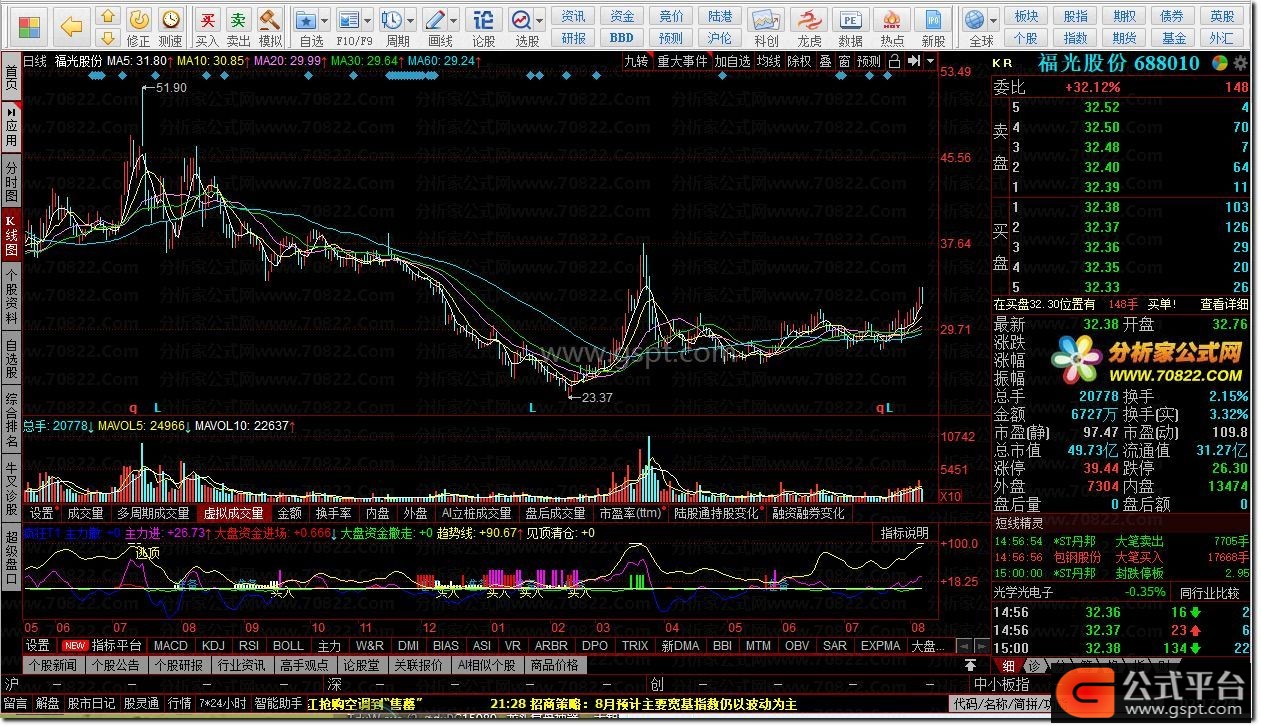The height and width of the screenshot is (726, 1261).
Task: Toggle 均线 moving average display
Action: coord(768,61)
